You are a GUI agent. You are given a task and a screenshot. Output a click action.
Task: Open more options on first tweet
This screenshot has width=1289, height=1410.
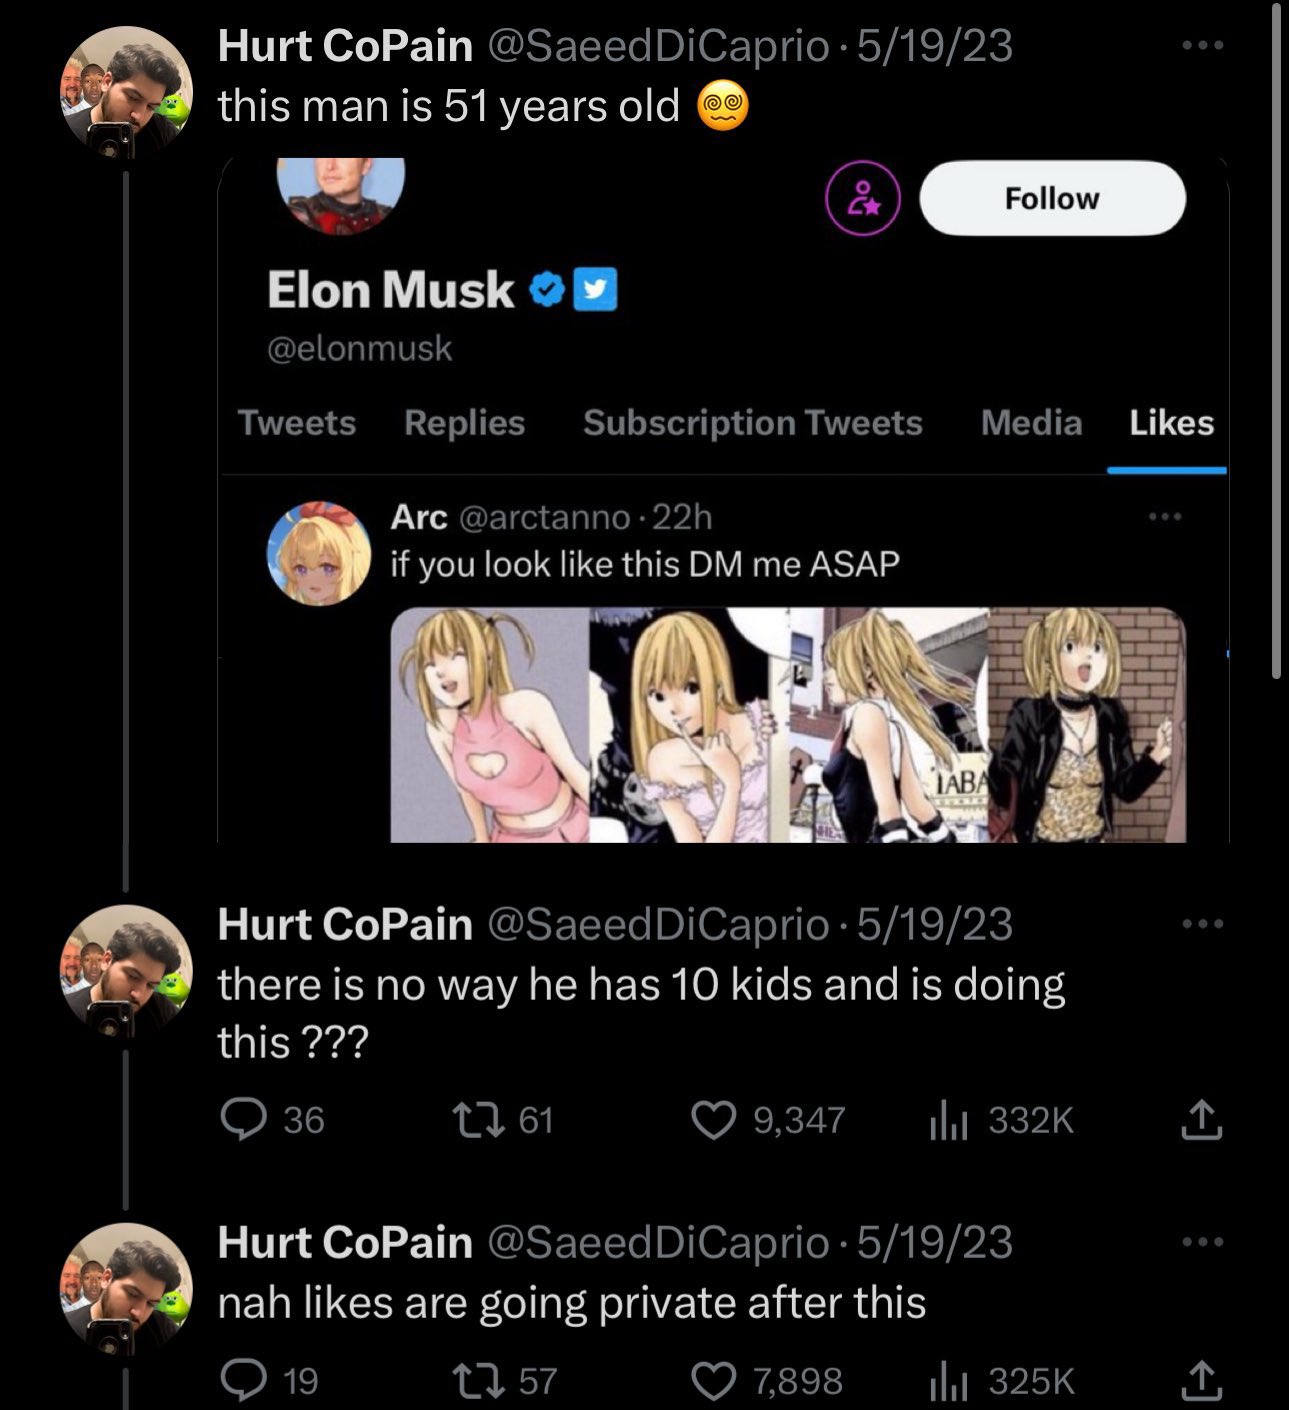1201,45
